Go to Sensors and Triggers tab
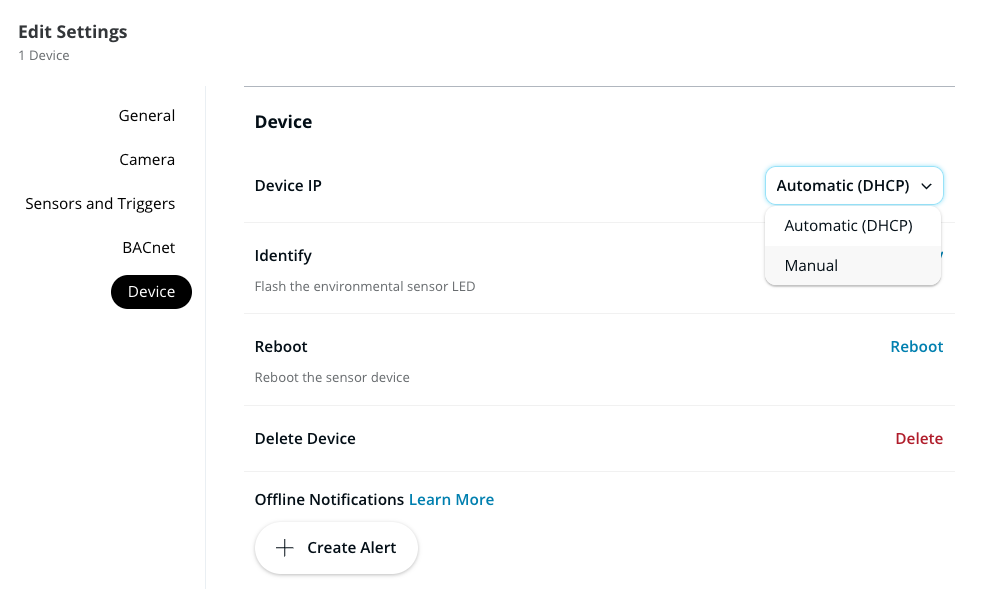This screenshot has height=589, width=988. coord(100,204)
